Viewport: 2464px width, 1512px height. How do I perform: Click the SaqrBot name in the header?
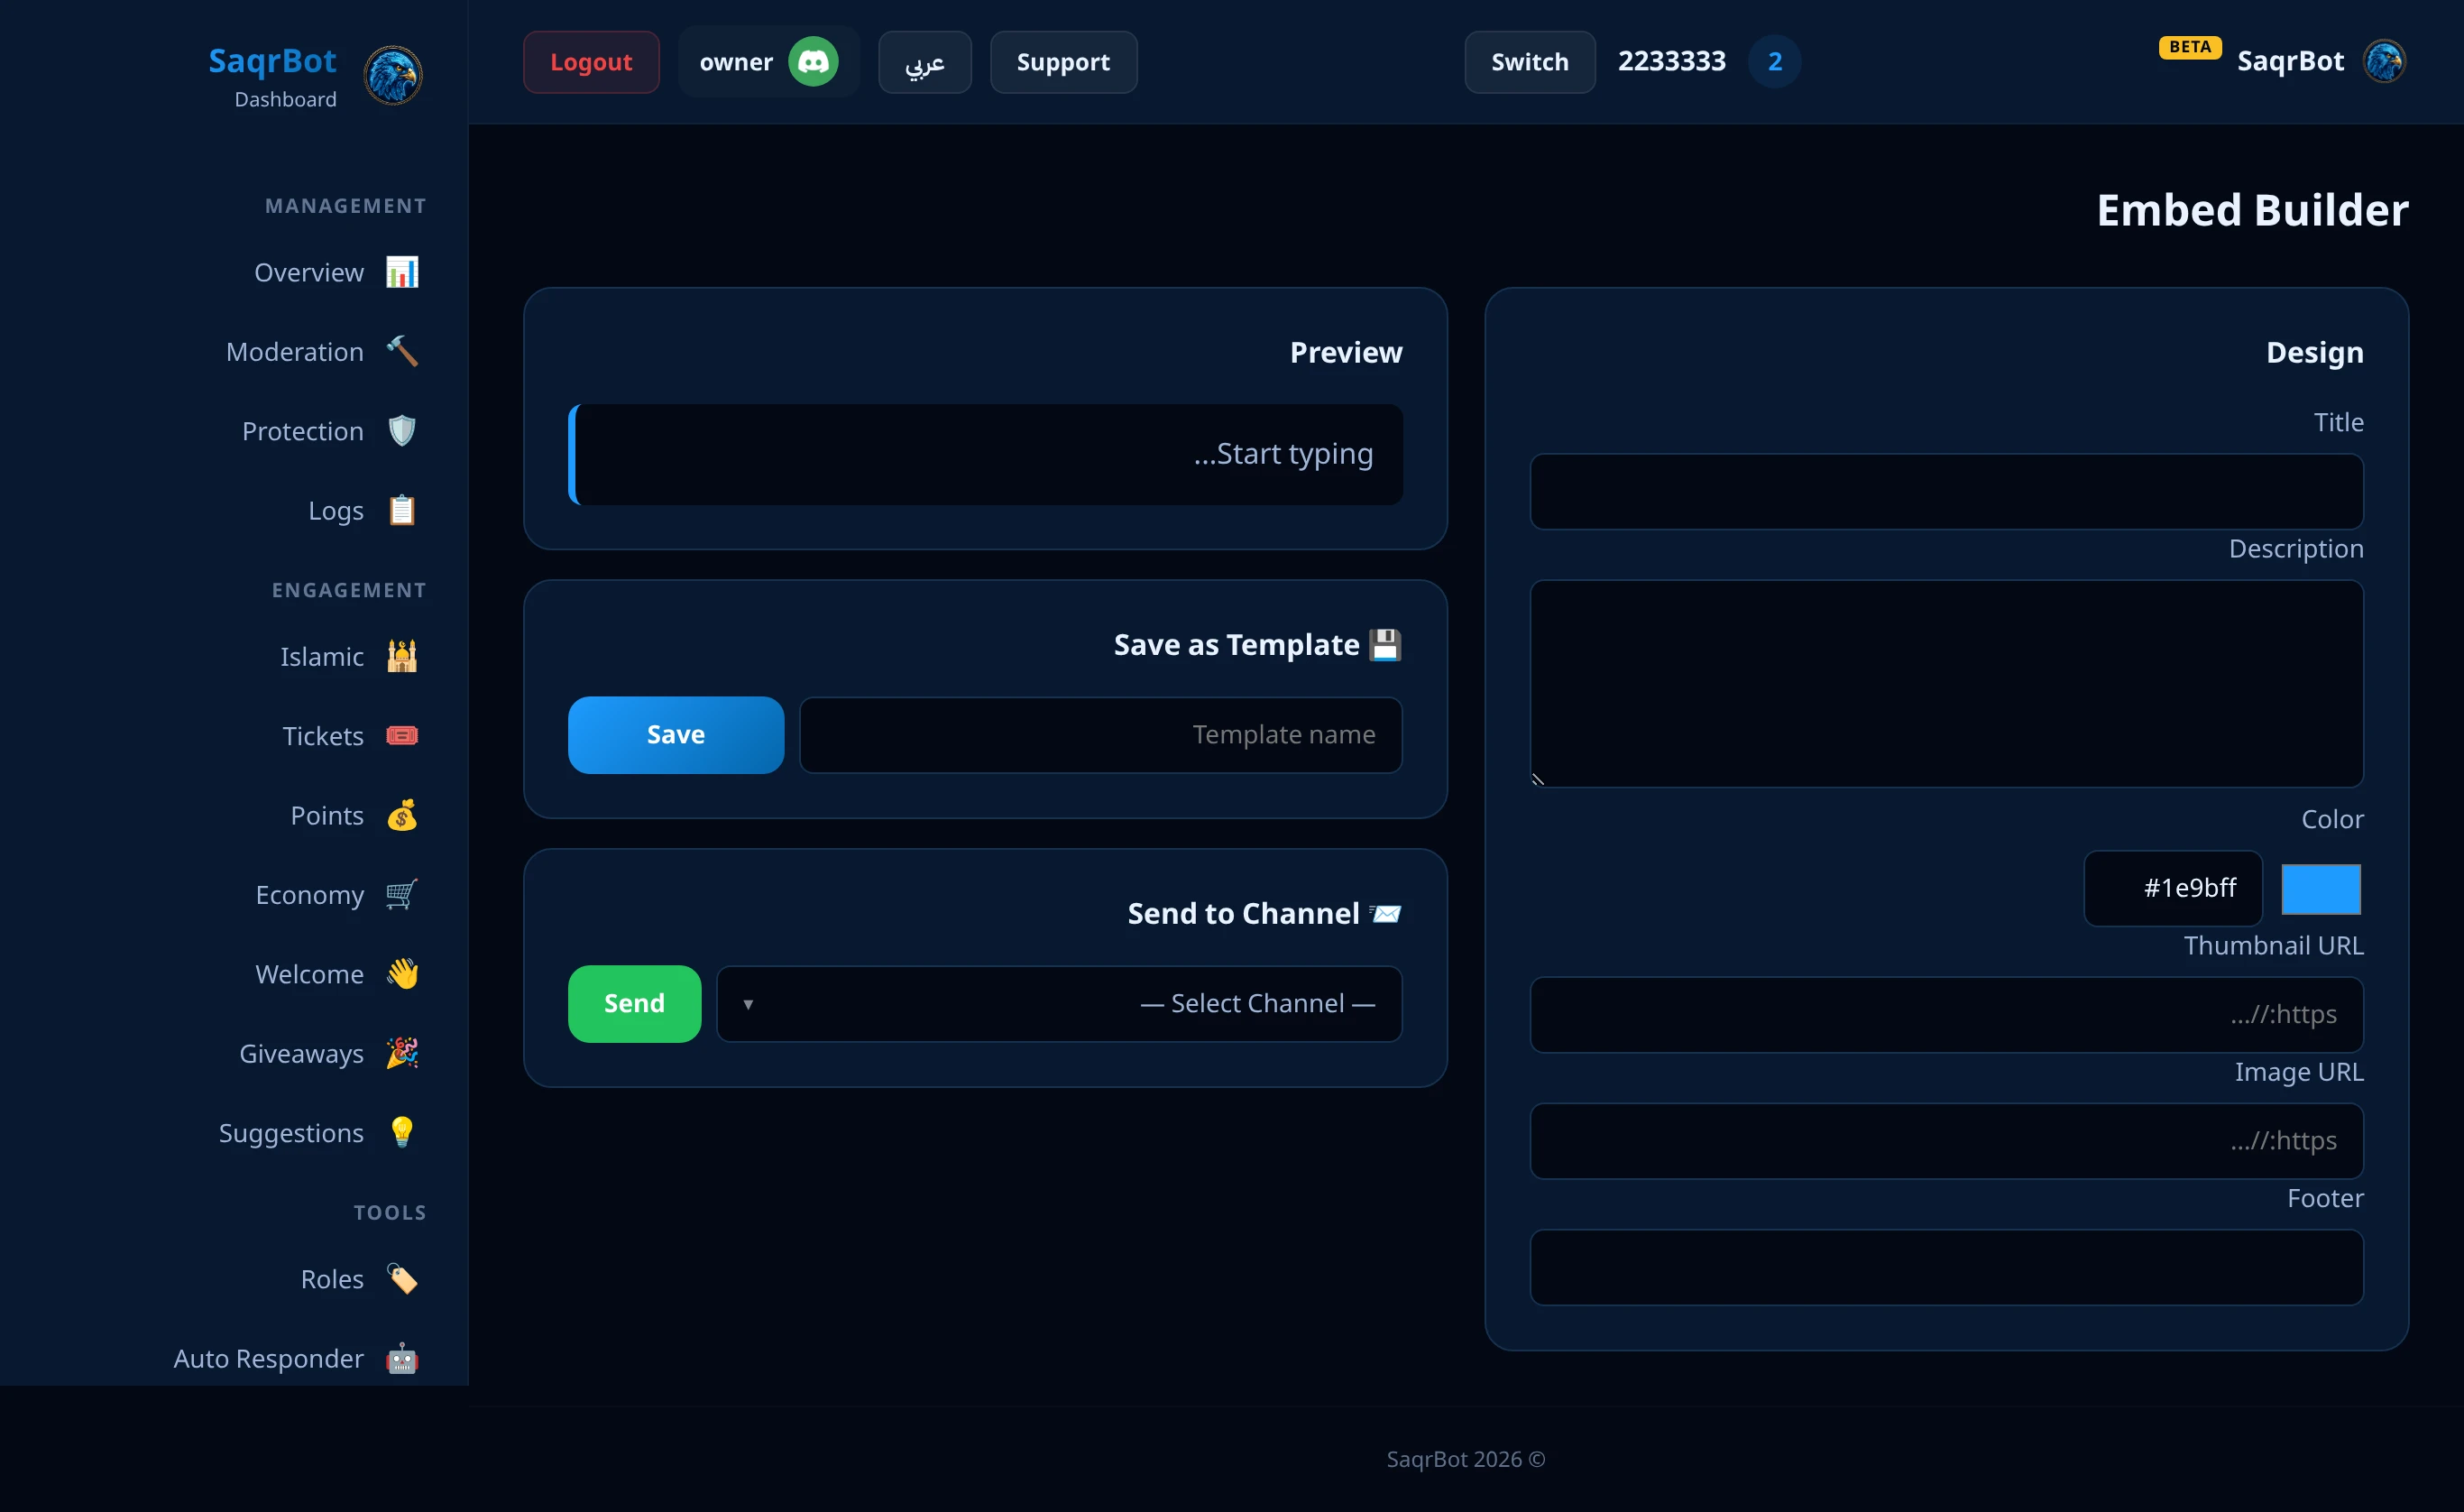pyautogui.click(x=2290, y=62)
